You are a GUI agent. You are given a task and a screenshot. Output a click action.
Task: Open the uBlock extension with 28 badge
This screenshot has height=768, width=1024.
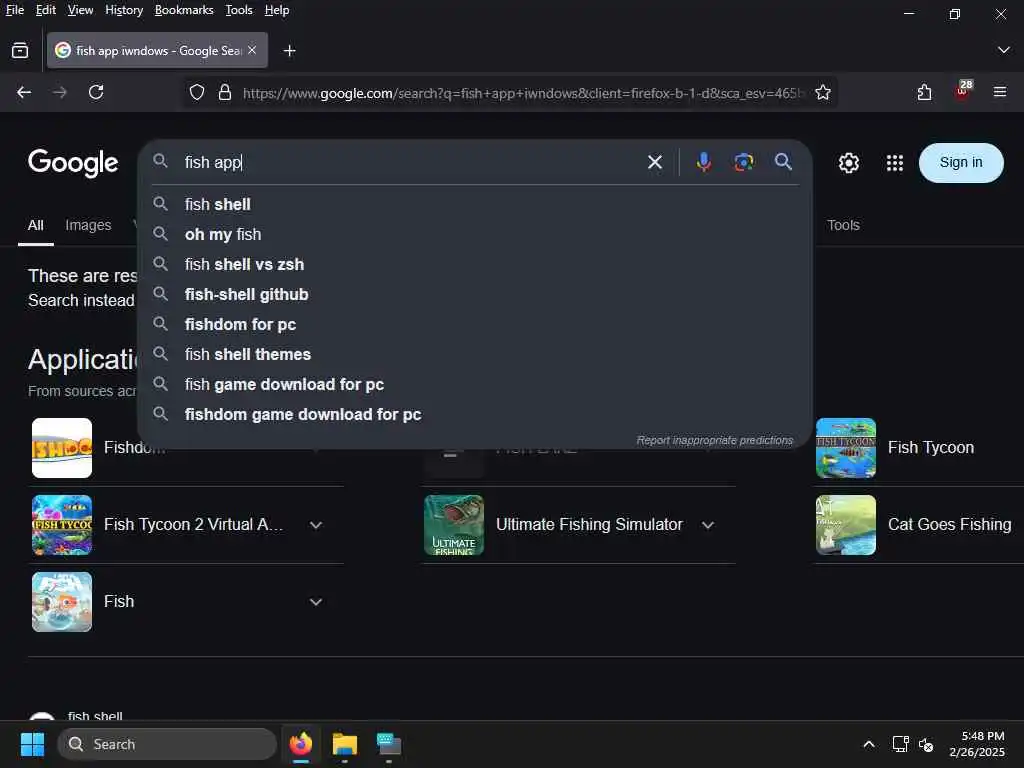(x=963, y=91)
